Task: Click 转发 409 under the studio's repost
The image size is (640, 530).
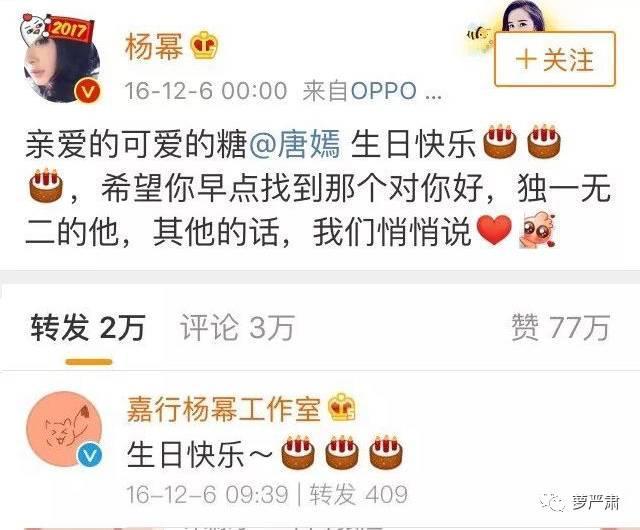Action: coord(358,494)
